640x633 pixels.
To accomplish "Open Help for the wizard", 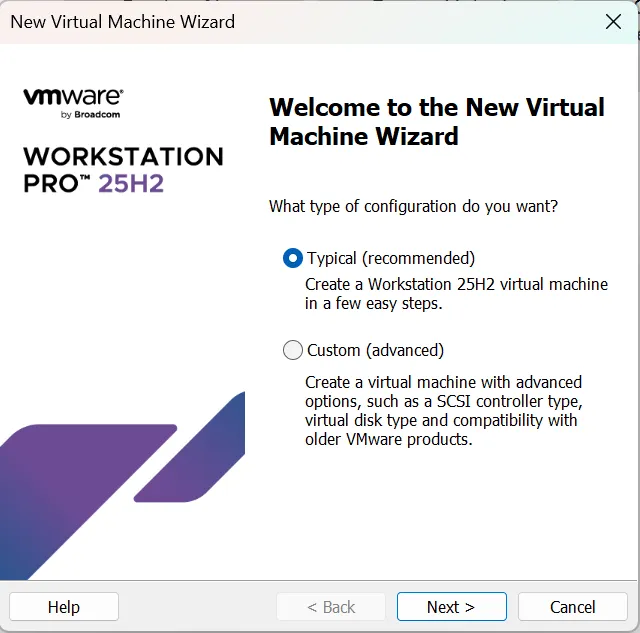I will click(64, 607).
